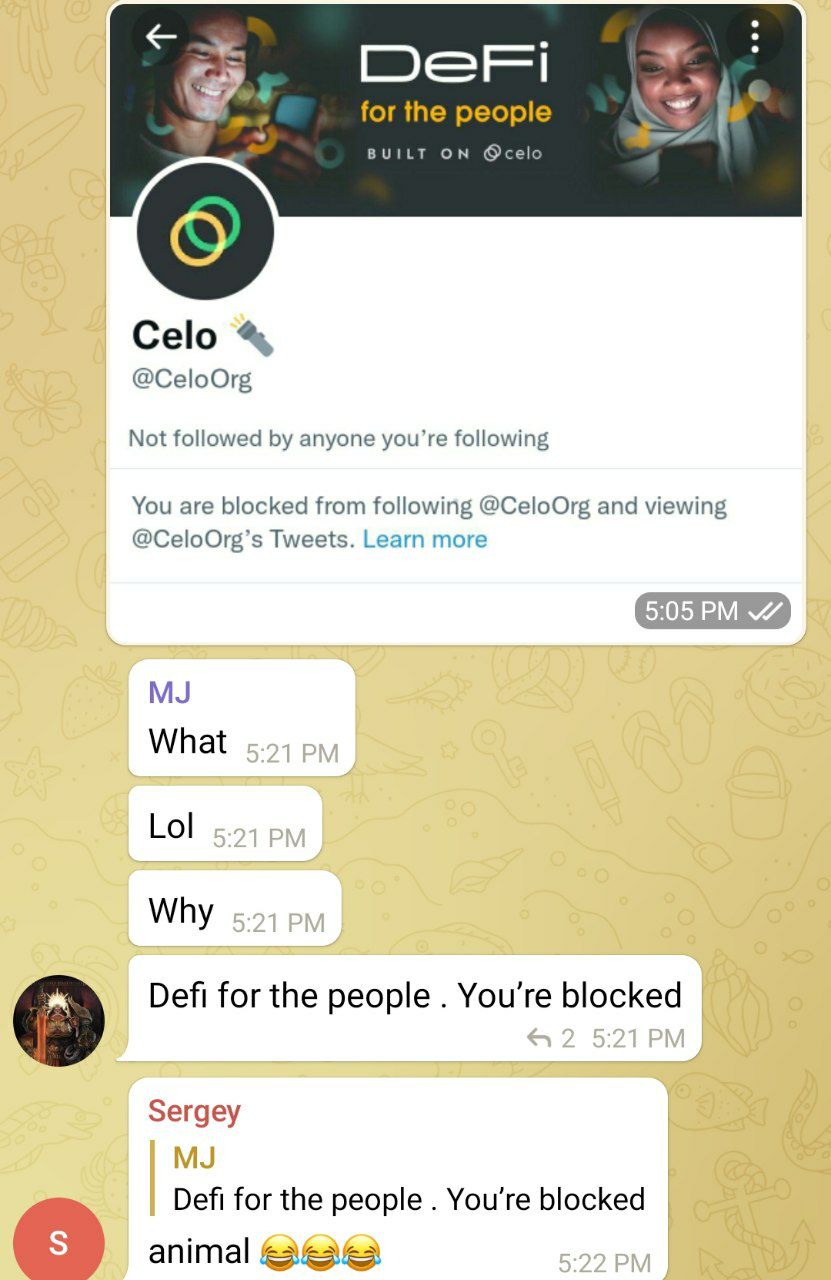The height and width of the screenshot is (1280, 831).
Task: Tap the MJ sender name
Action: (169, 691)
